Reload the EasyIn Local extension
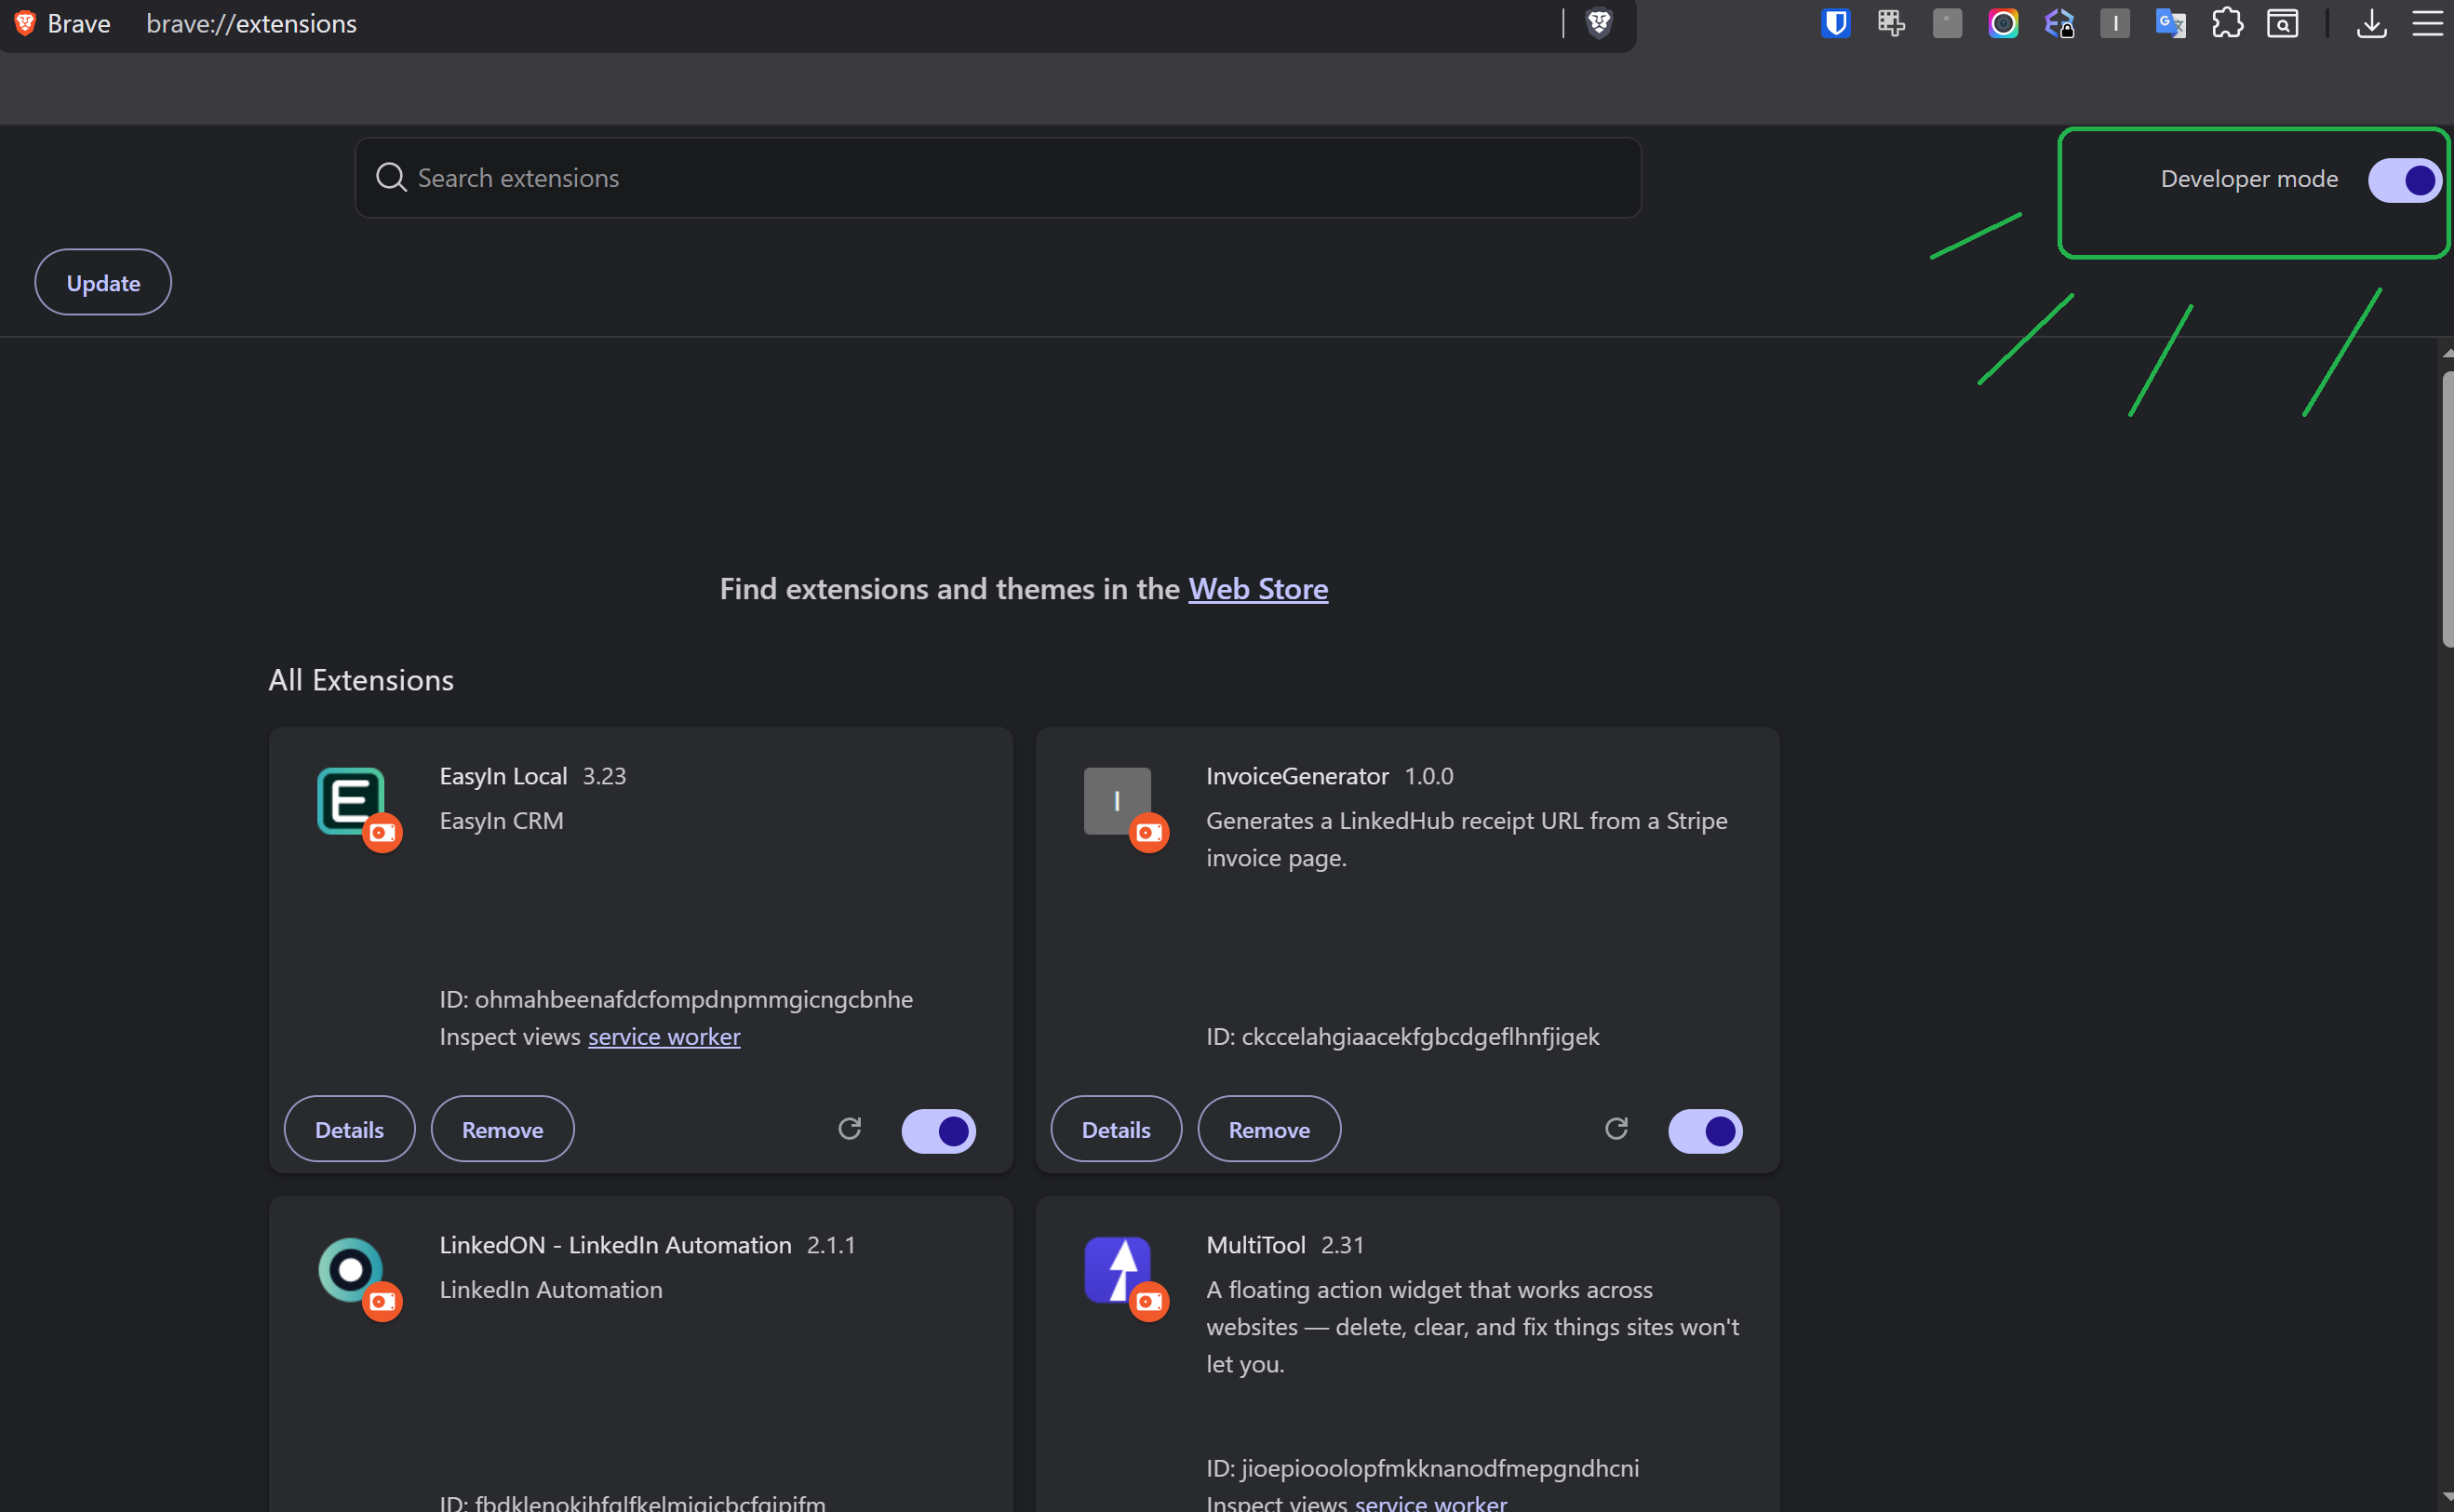 850,1129
